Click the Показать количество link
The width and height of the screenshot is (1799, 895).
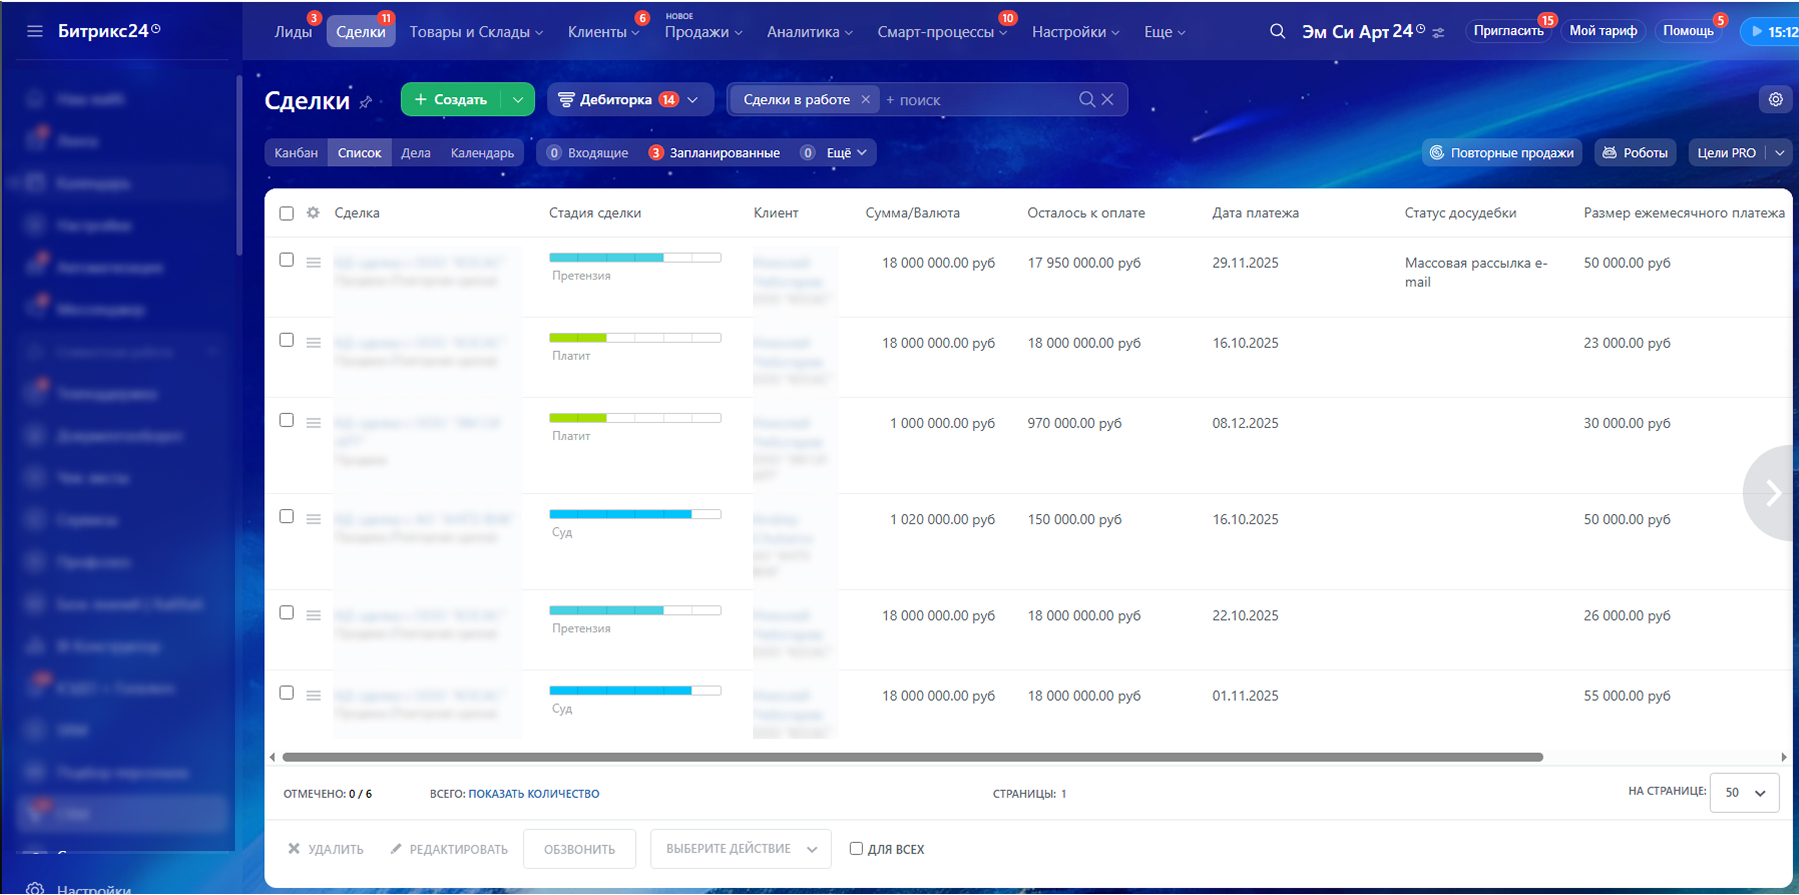coord(534,794)
